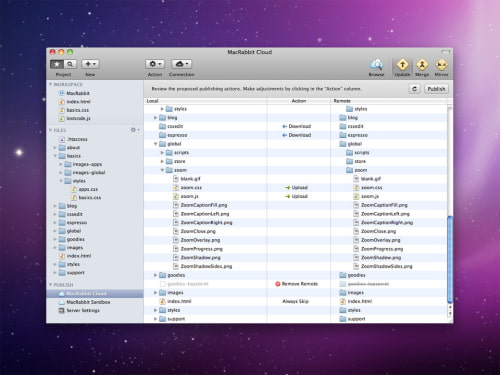The height and width of the screenshot is (375, 500).
Task: Open basics.css in workspace list
Action: click(x=78, y=110)
